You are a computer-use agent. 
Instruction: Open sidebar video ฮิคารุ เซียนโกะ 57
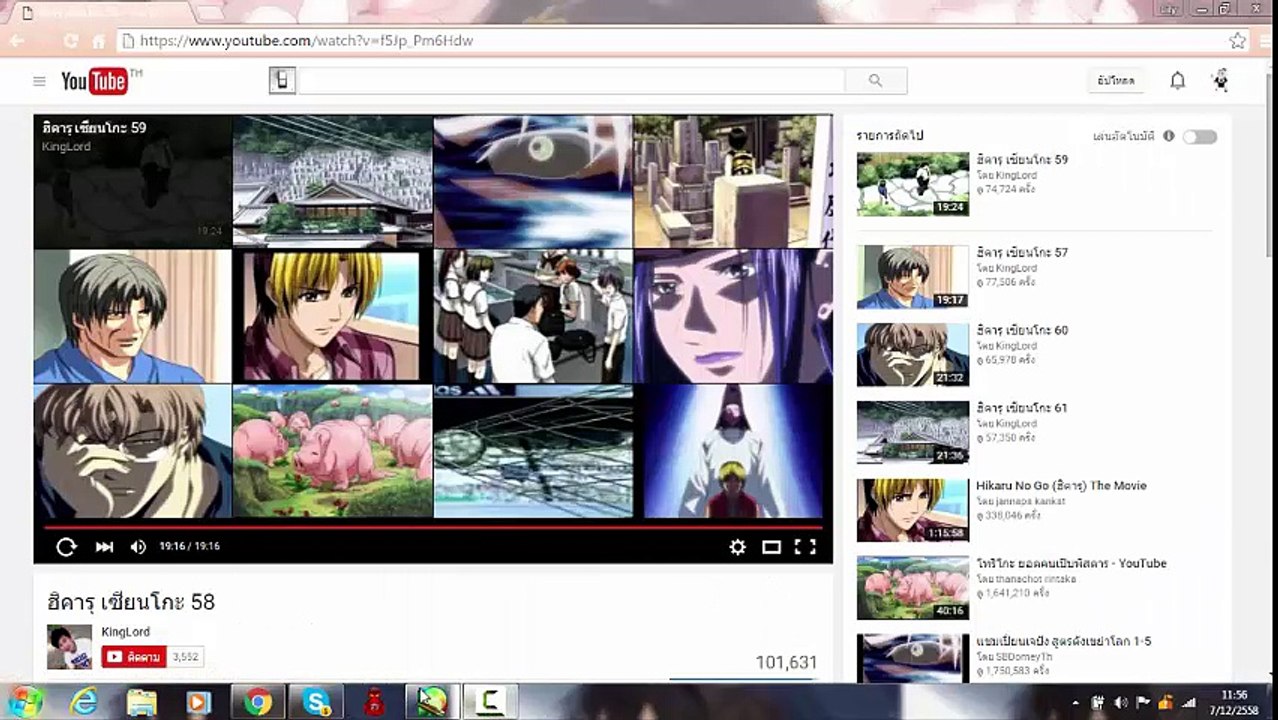pyautogui.click(x=1022, y=253)
